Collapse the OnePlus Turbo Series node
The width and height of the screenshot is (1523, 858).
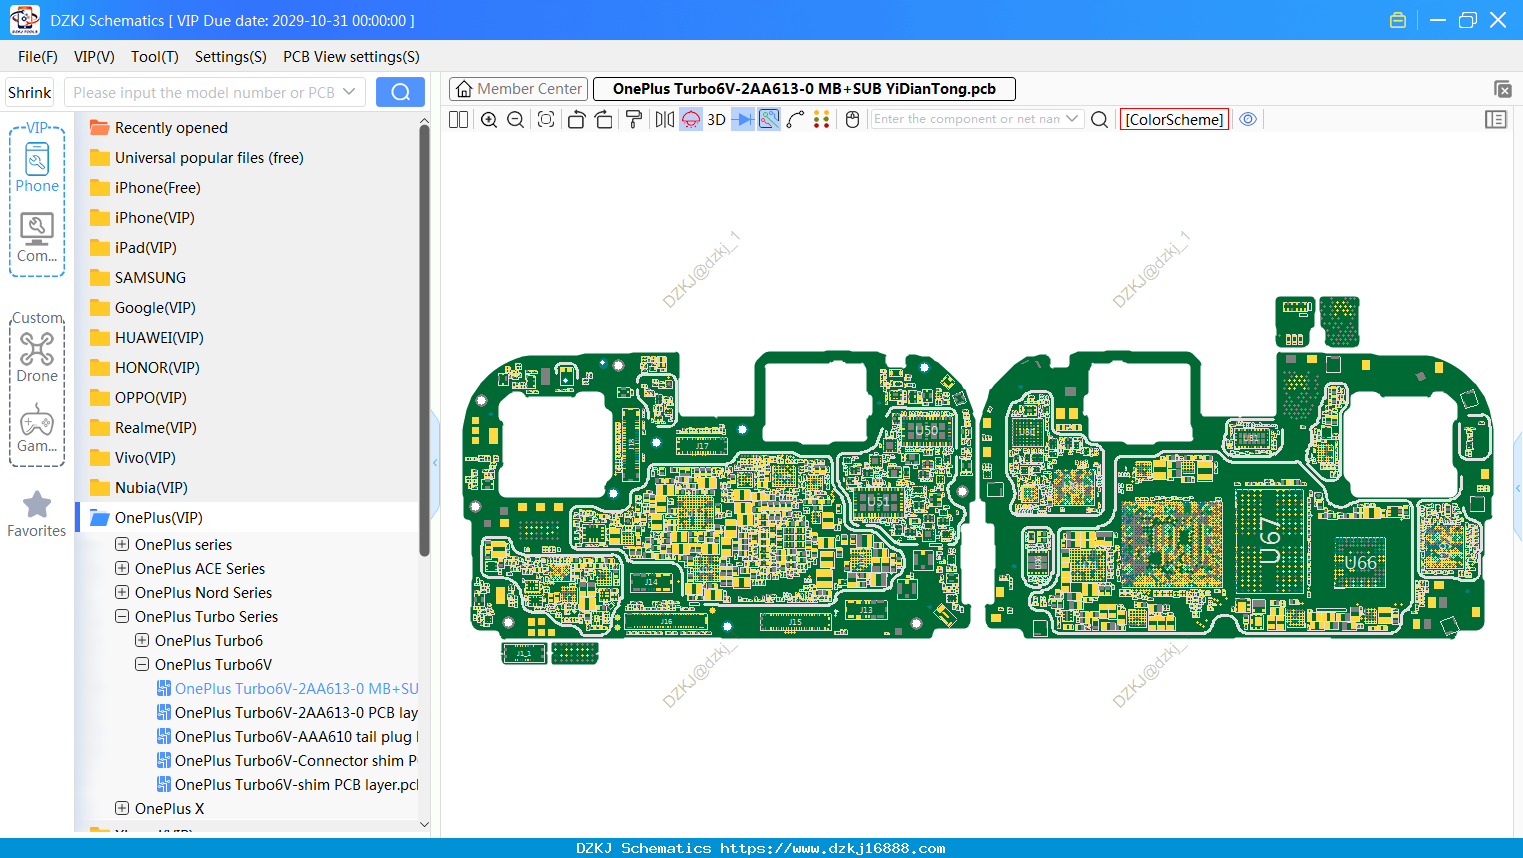click(122, 616)
